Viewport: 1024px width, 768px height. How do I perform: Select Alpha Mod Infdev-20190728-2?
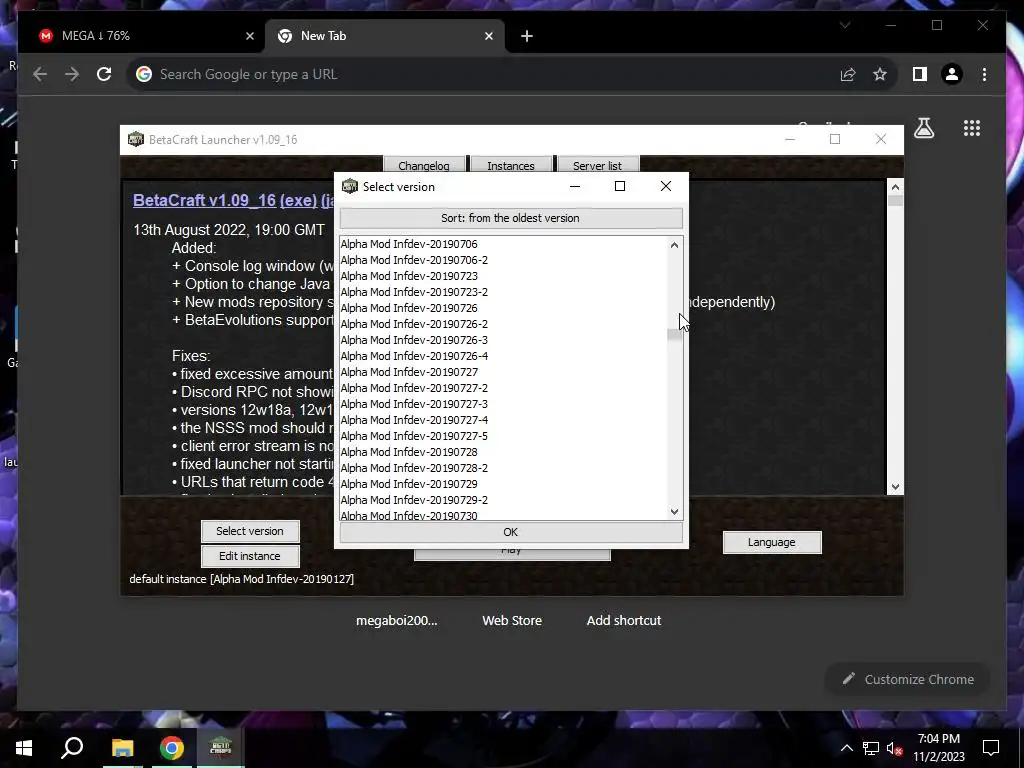pos(503,468)
